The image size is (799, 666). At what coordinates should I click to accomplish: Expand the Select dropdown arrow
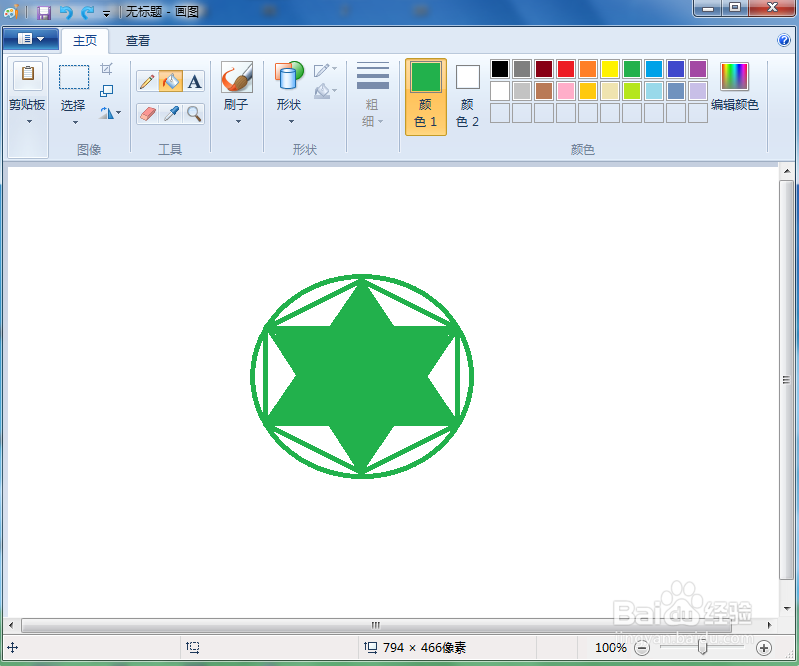[75, 122]
